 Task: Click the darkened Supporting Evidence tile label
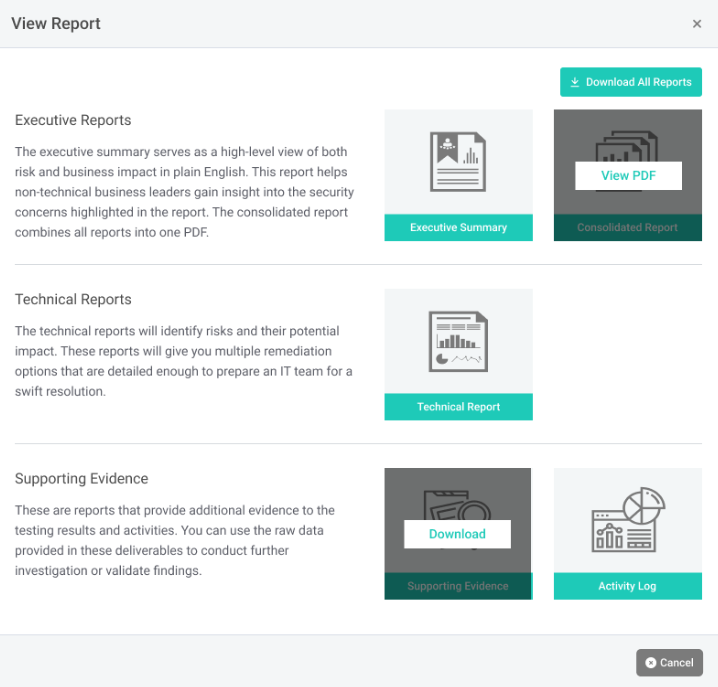click(458, 586)
